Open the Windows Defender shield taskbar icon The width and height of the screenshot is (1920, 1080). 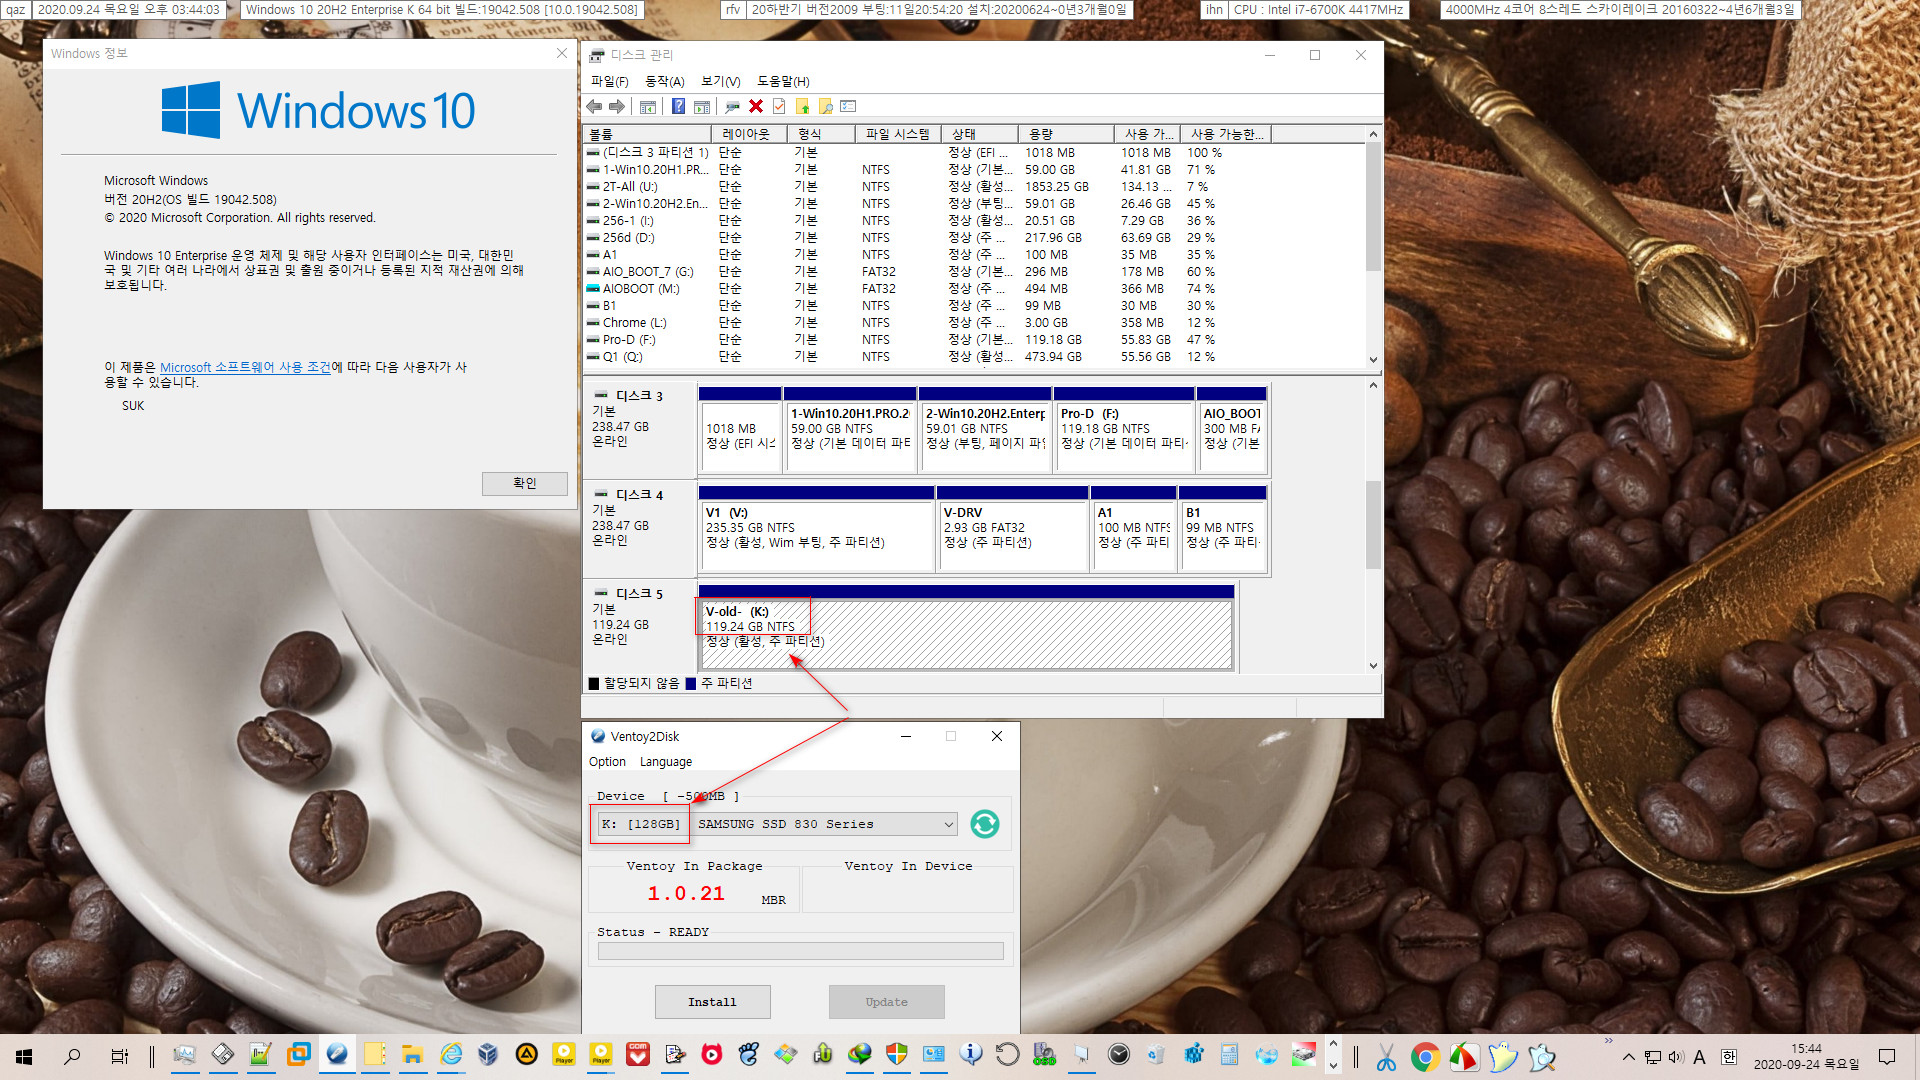point(897,1054)
